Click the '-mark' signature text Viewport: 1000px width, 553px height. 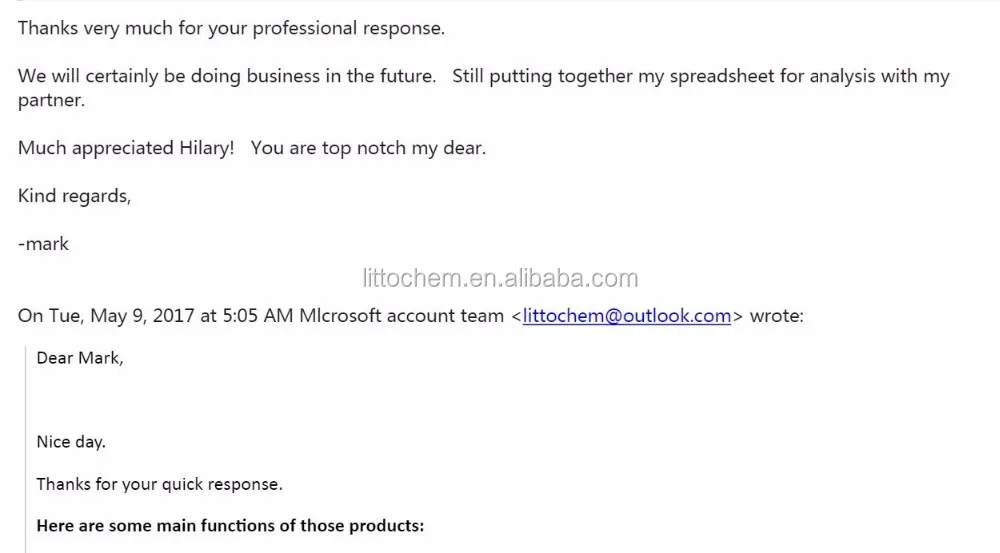(43, 244)
